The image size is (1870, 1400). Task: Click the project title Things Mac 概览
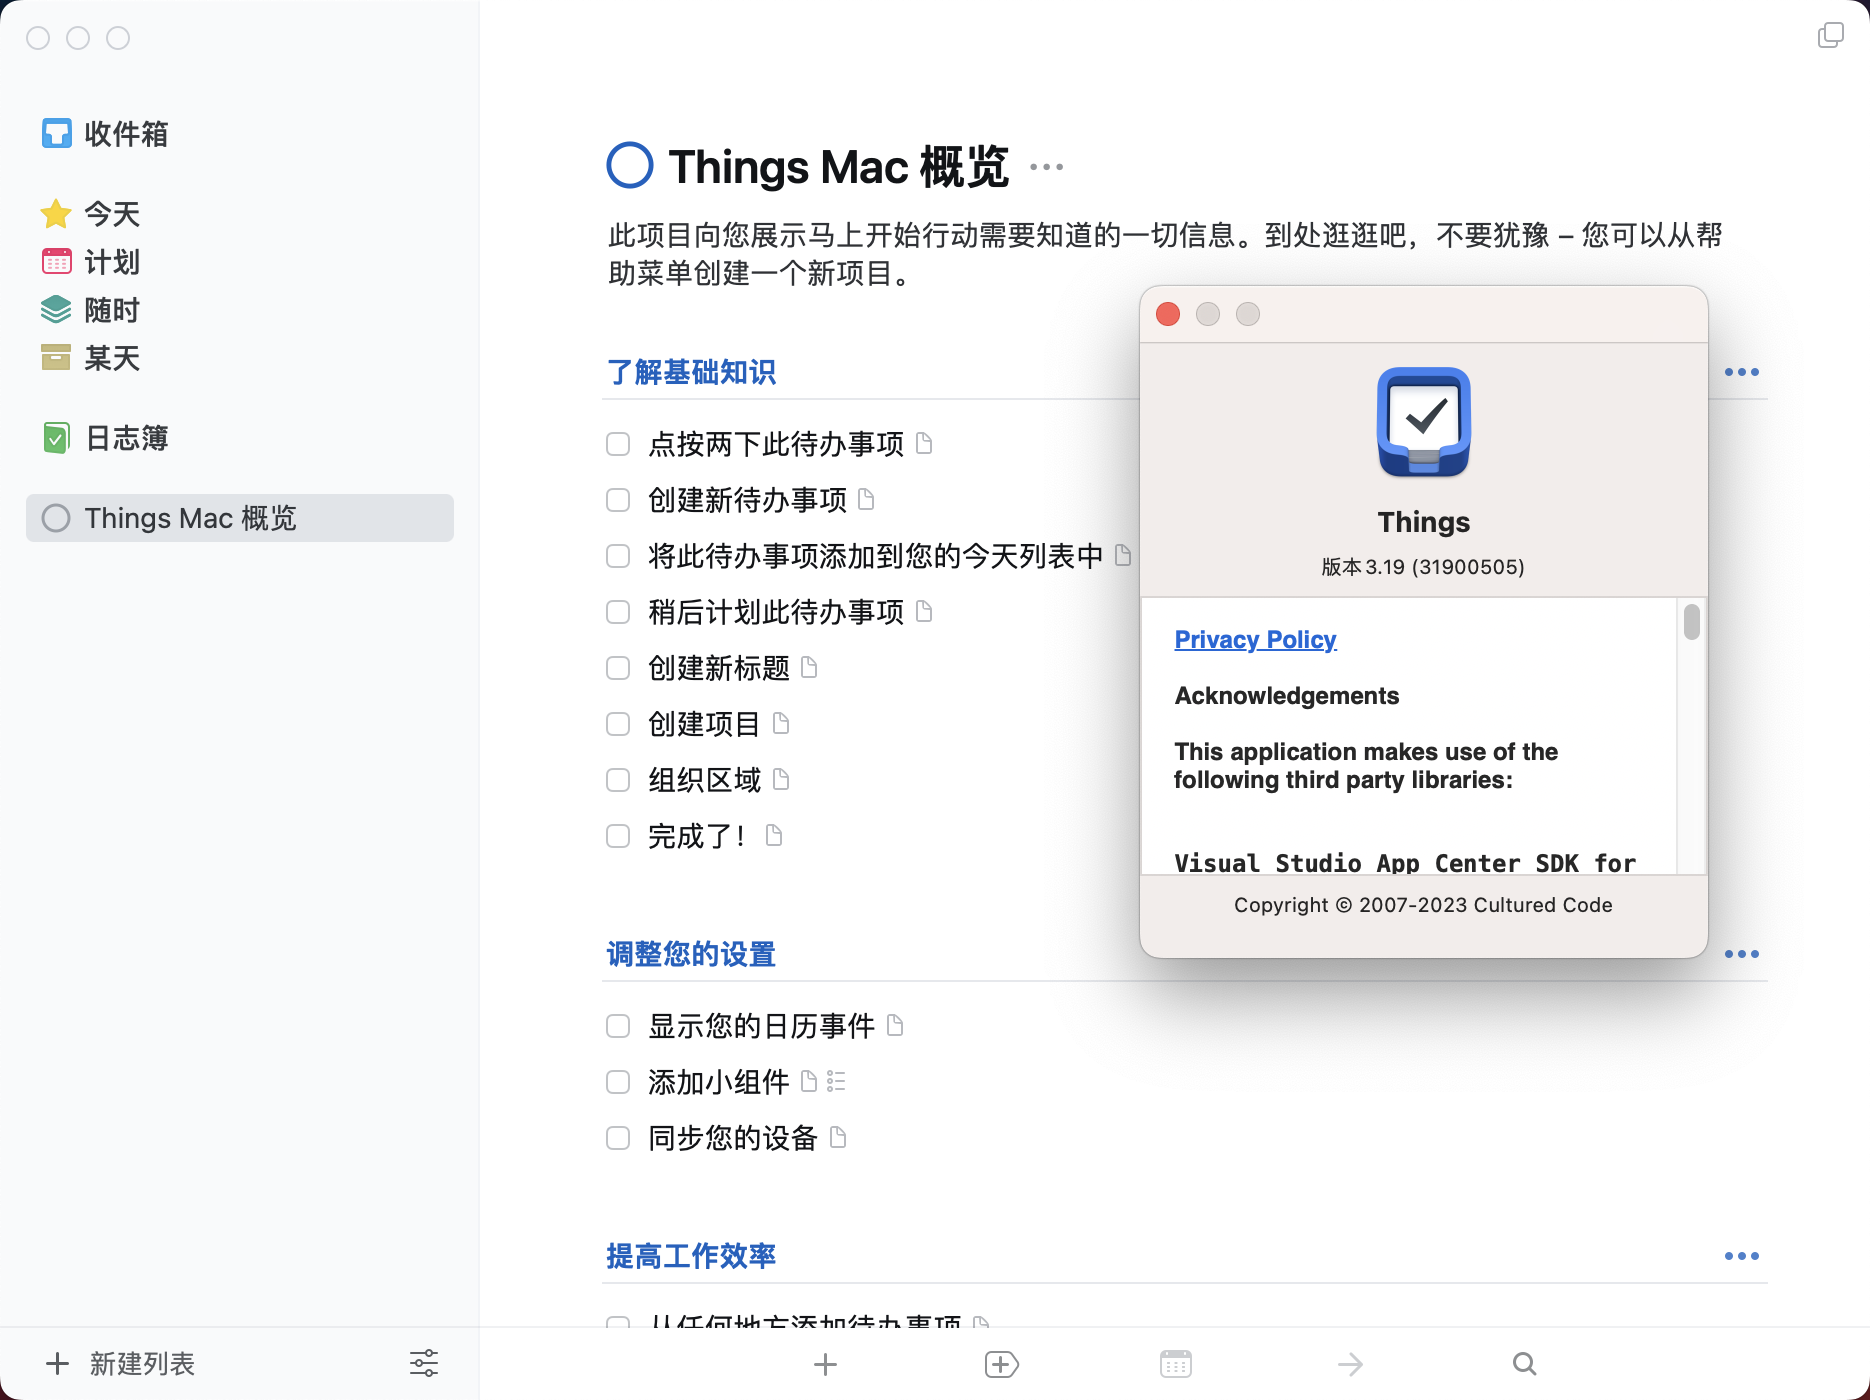[838, 167]
